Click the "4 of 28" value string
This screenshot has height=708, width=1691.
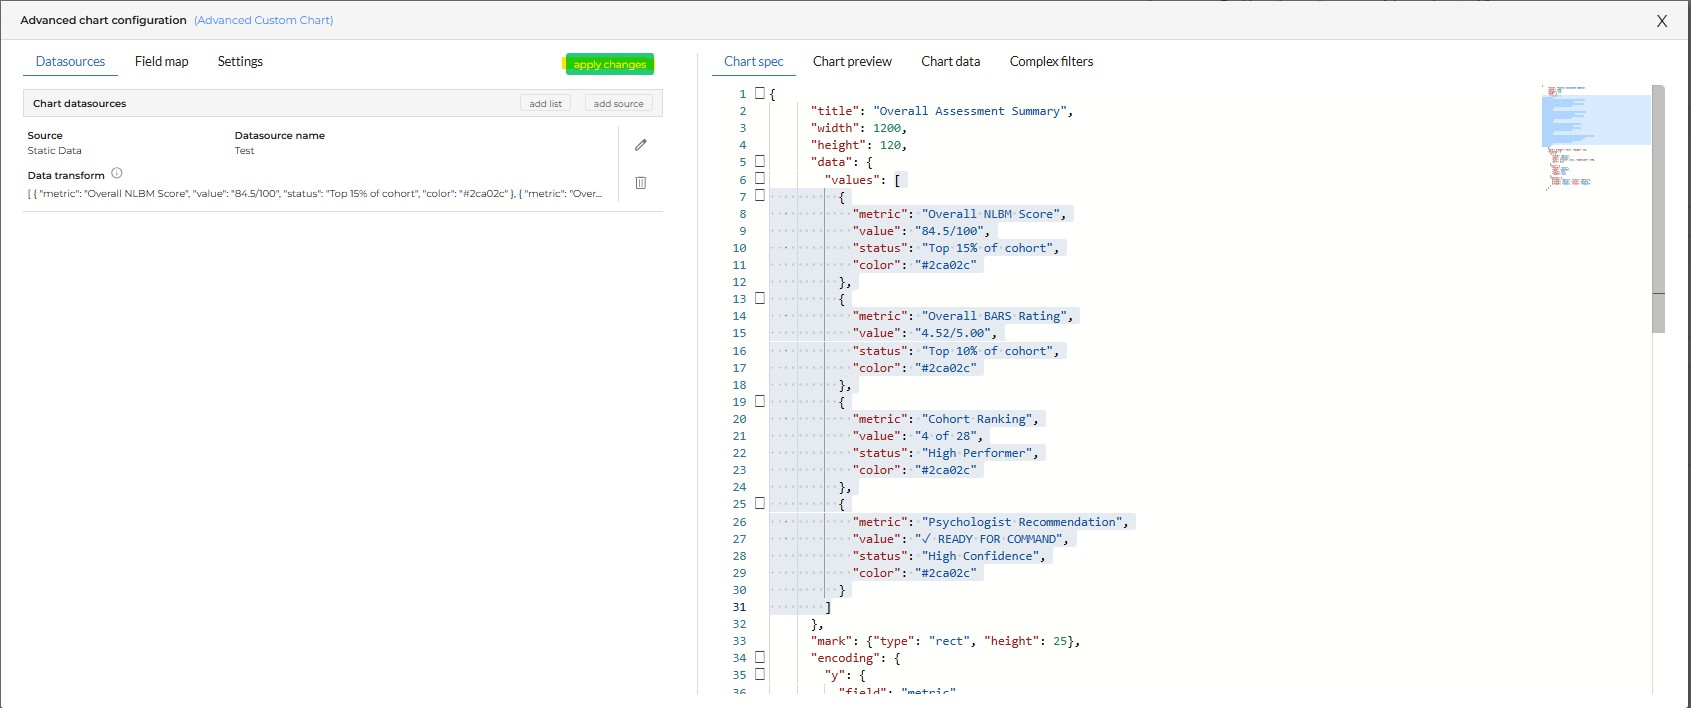point(945,436)
